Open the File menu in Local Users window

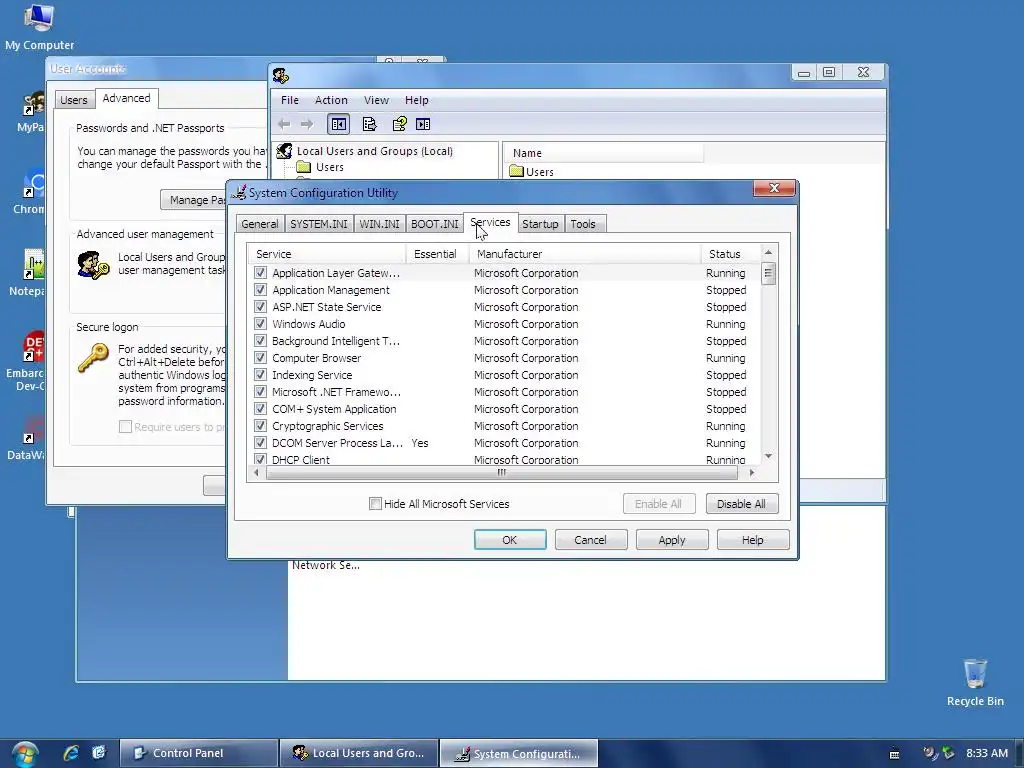(x=289, y=100)
